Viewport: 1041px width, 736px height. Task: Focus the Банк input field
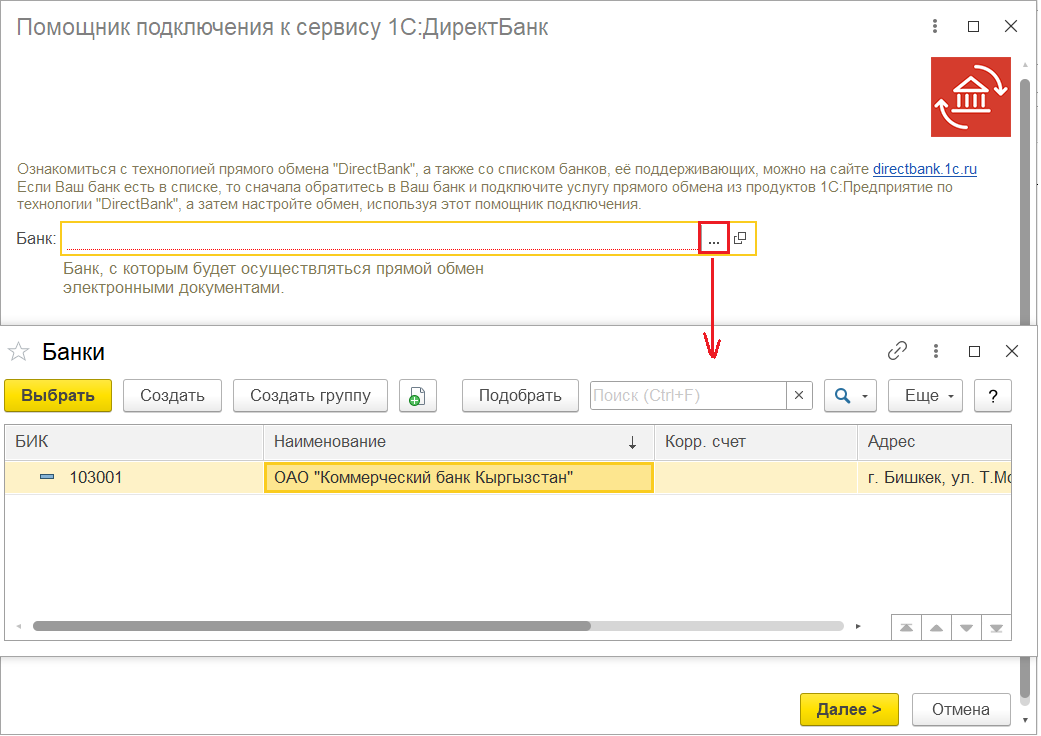pyautogui.click(x=380, y=238)
